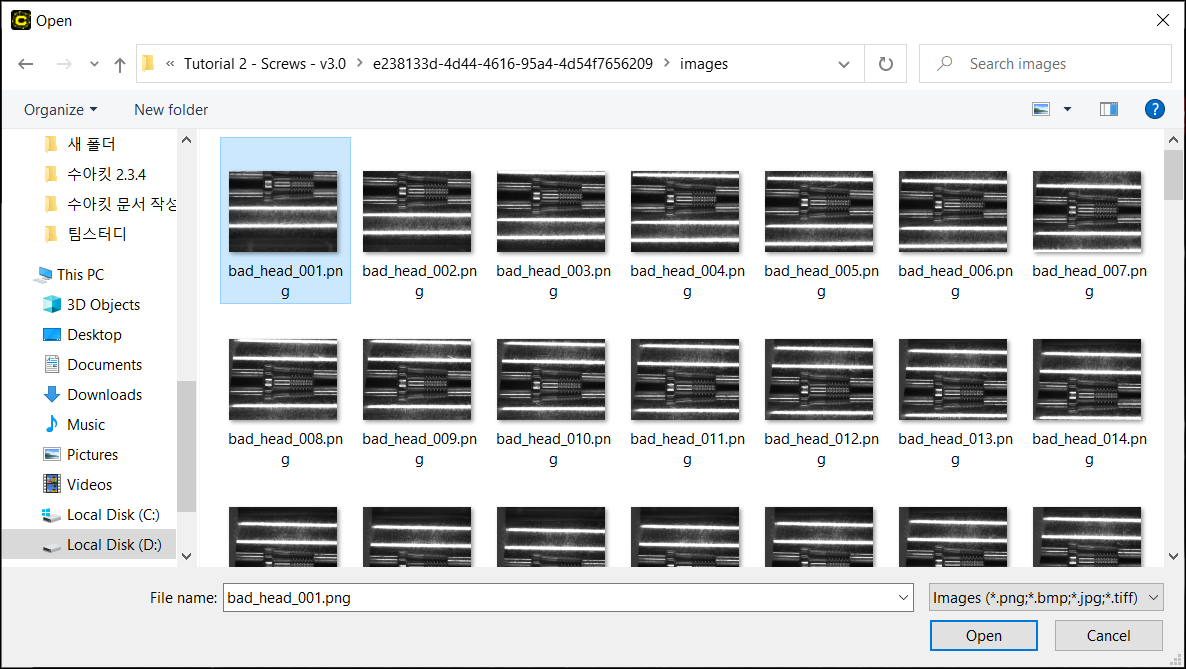Go up one folder level
The width and height of the screenshot is (1186, 669).
(120, 64)
